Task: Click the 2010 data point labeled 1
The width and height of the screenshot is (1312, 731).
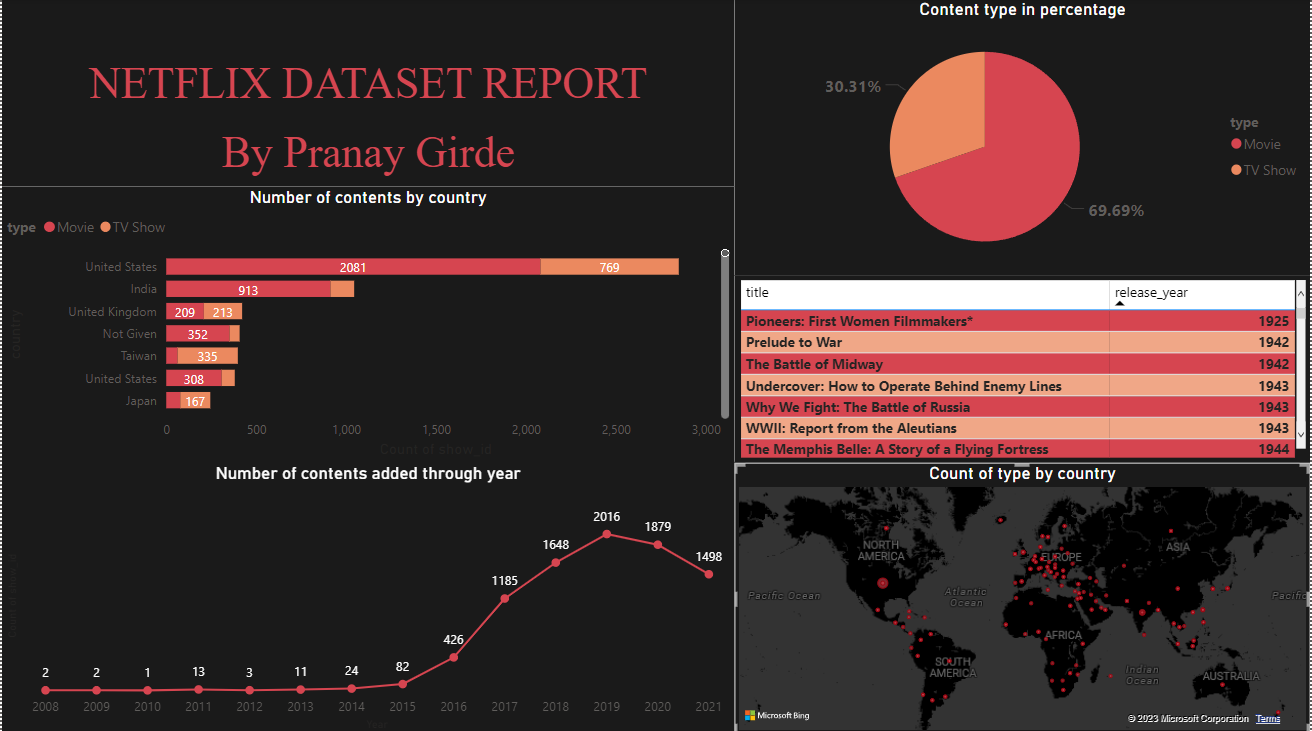Action: click(x=147, y=690)
